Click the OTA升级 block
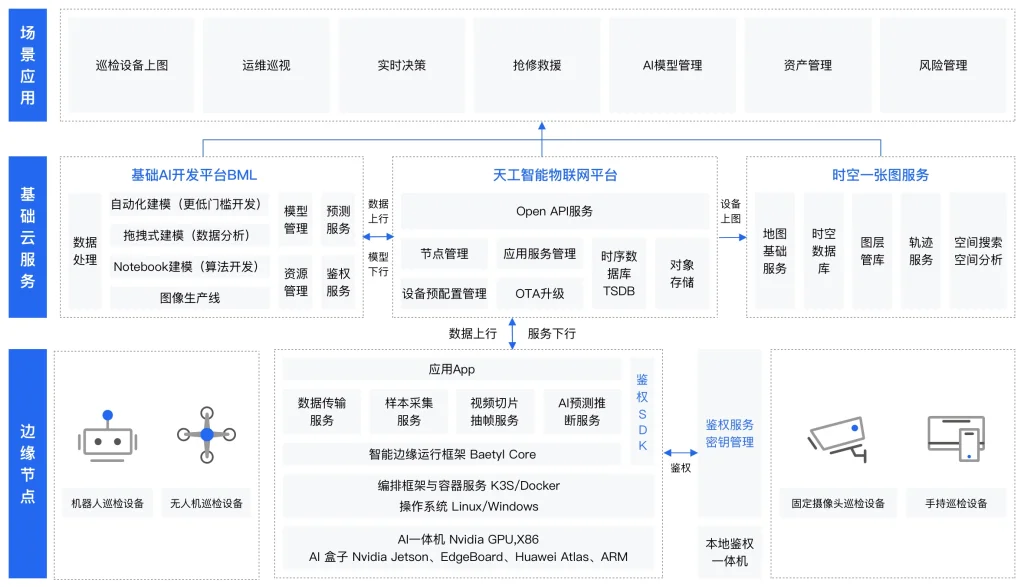The width and height of the screenshot is (1024, 587). (540, 294)
